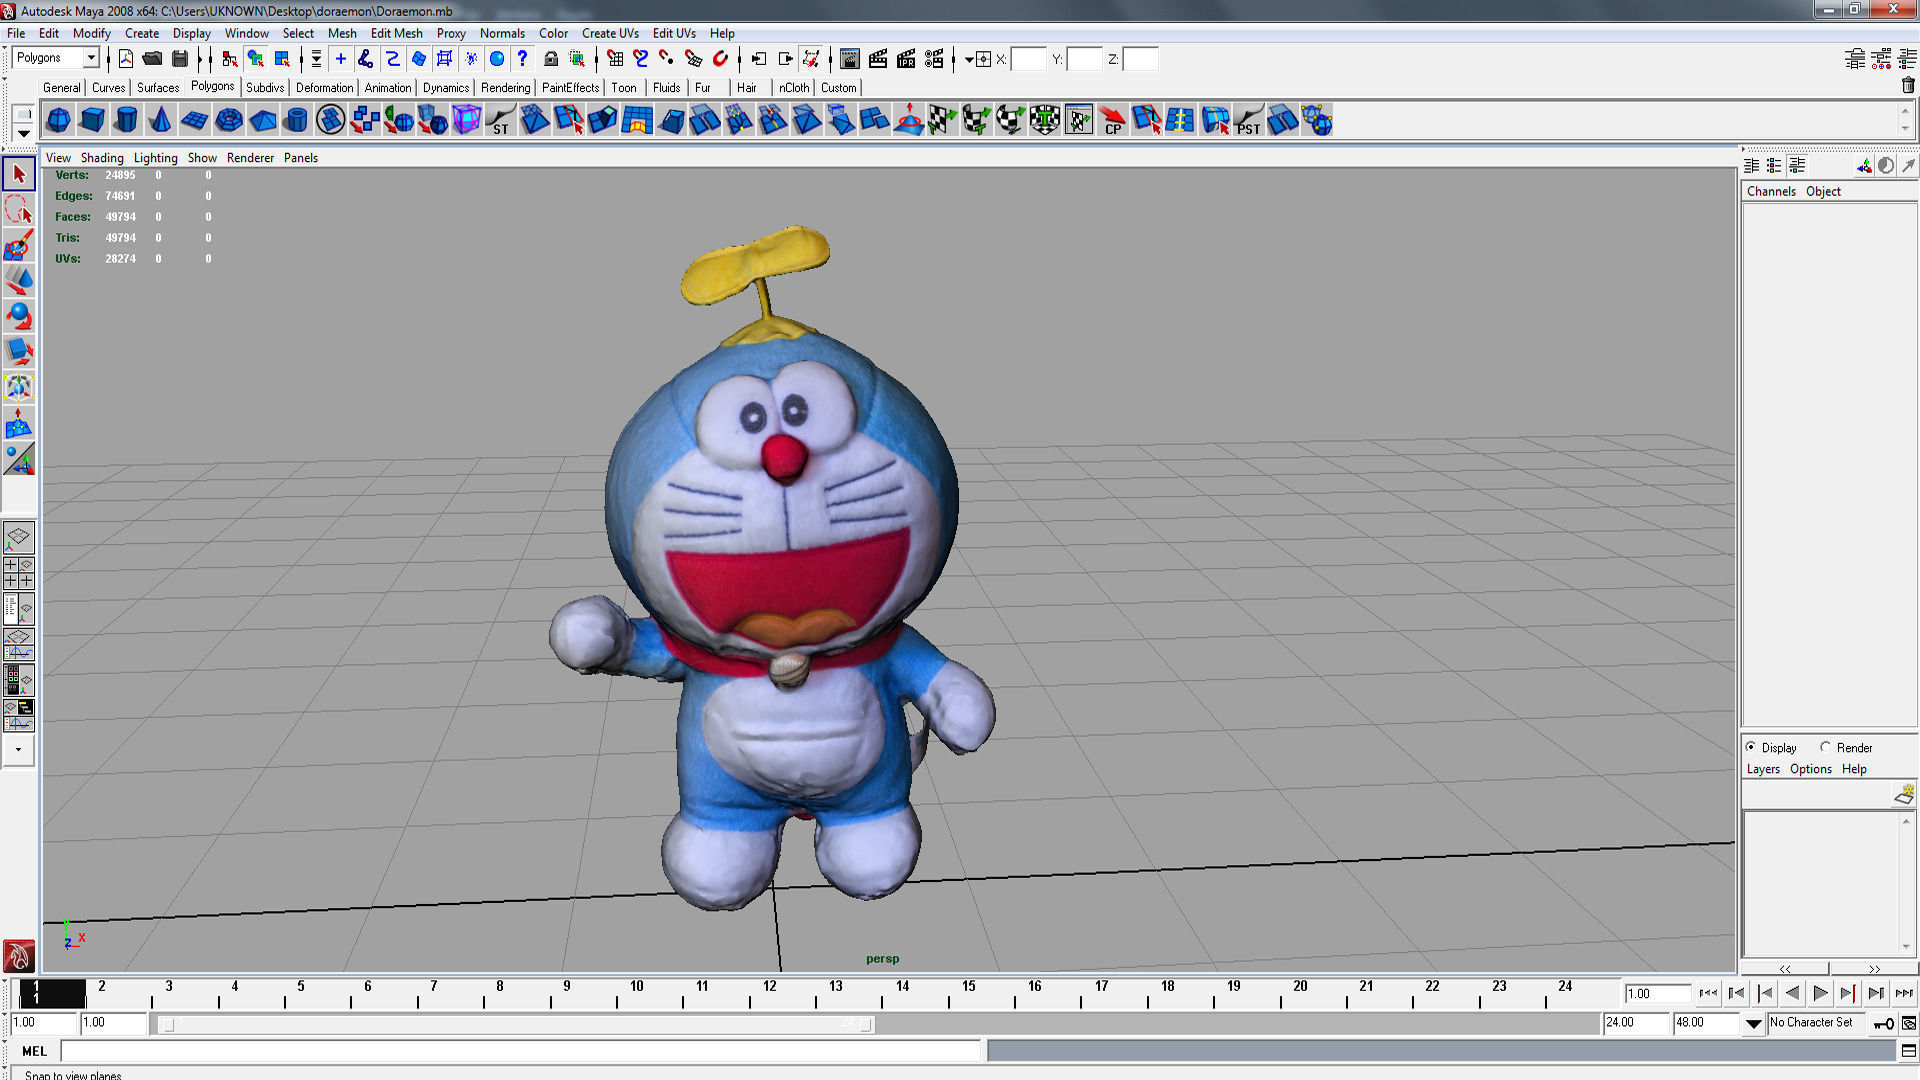Open the layer editor Options menu
Screen dimensions: 1920x1080
click(1810, 769)
